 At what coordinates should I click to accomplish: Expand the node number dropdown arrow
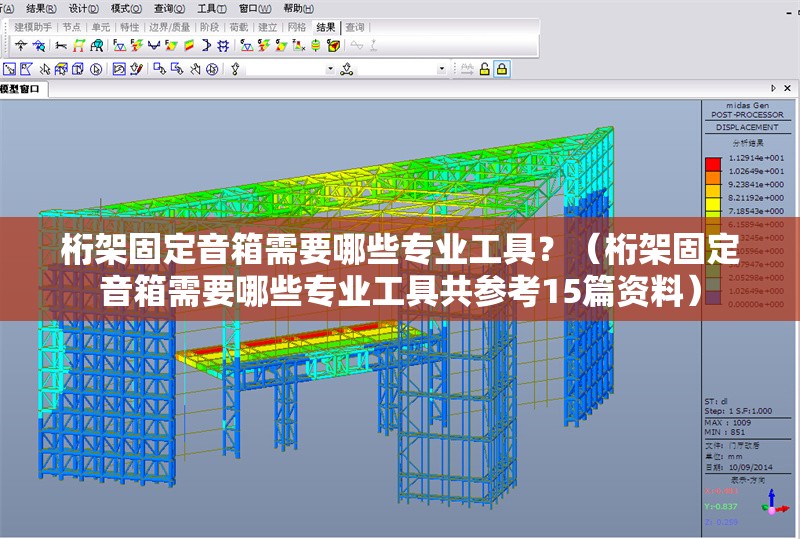coord(331,69)
